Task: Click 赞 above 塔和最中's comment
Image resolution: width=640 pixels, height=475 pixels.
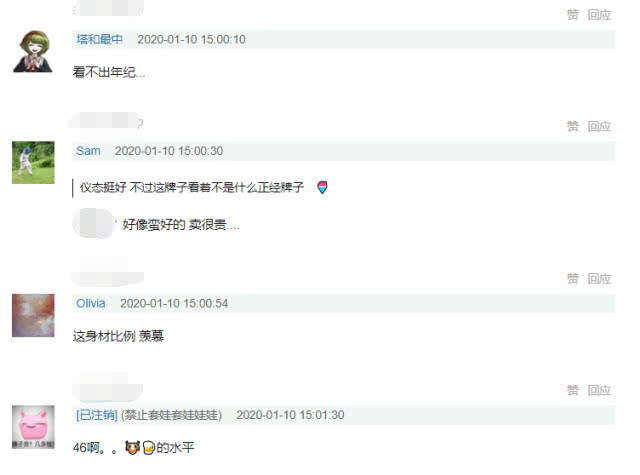Action: [x=572, y=15]
